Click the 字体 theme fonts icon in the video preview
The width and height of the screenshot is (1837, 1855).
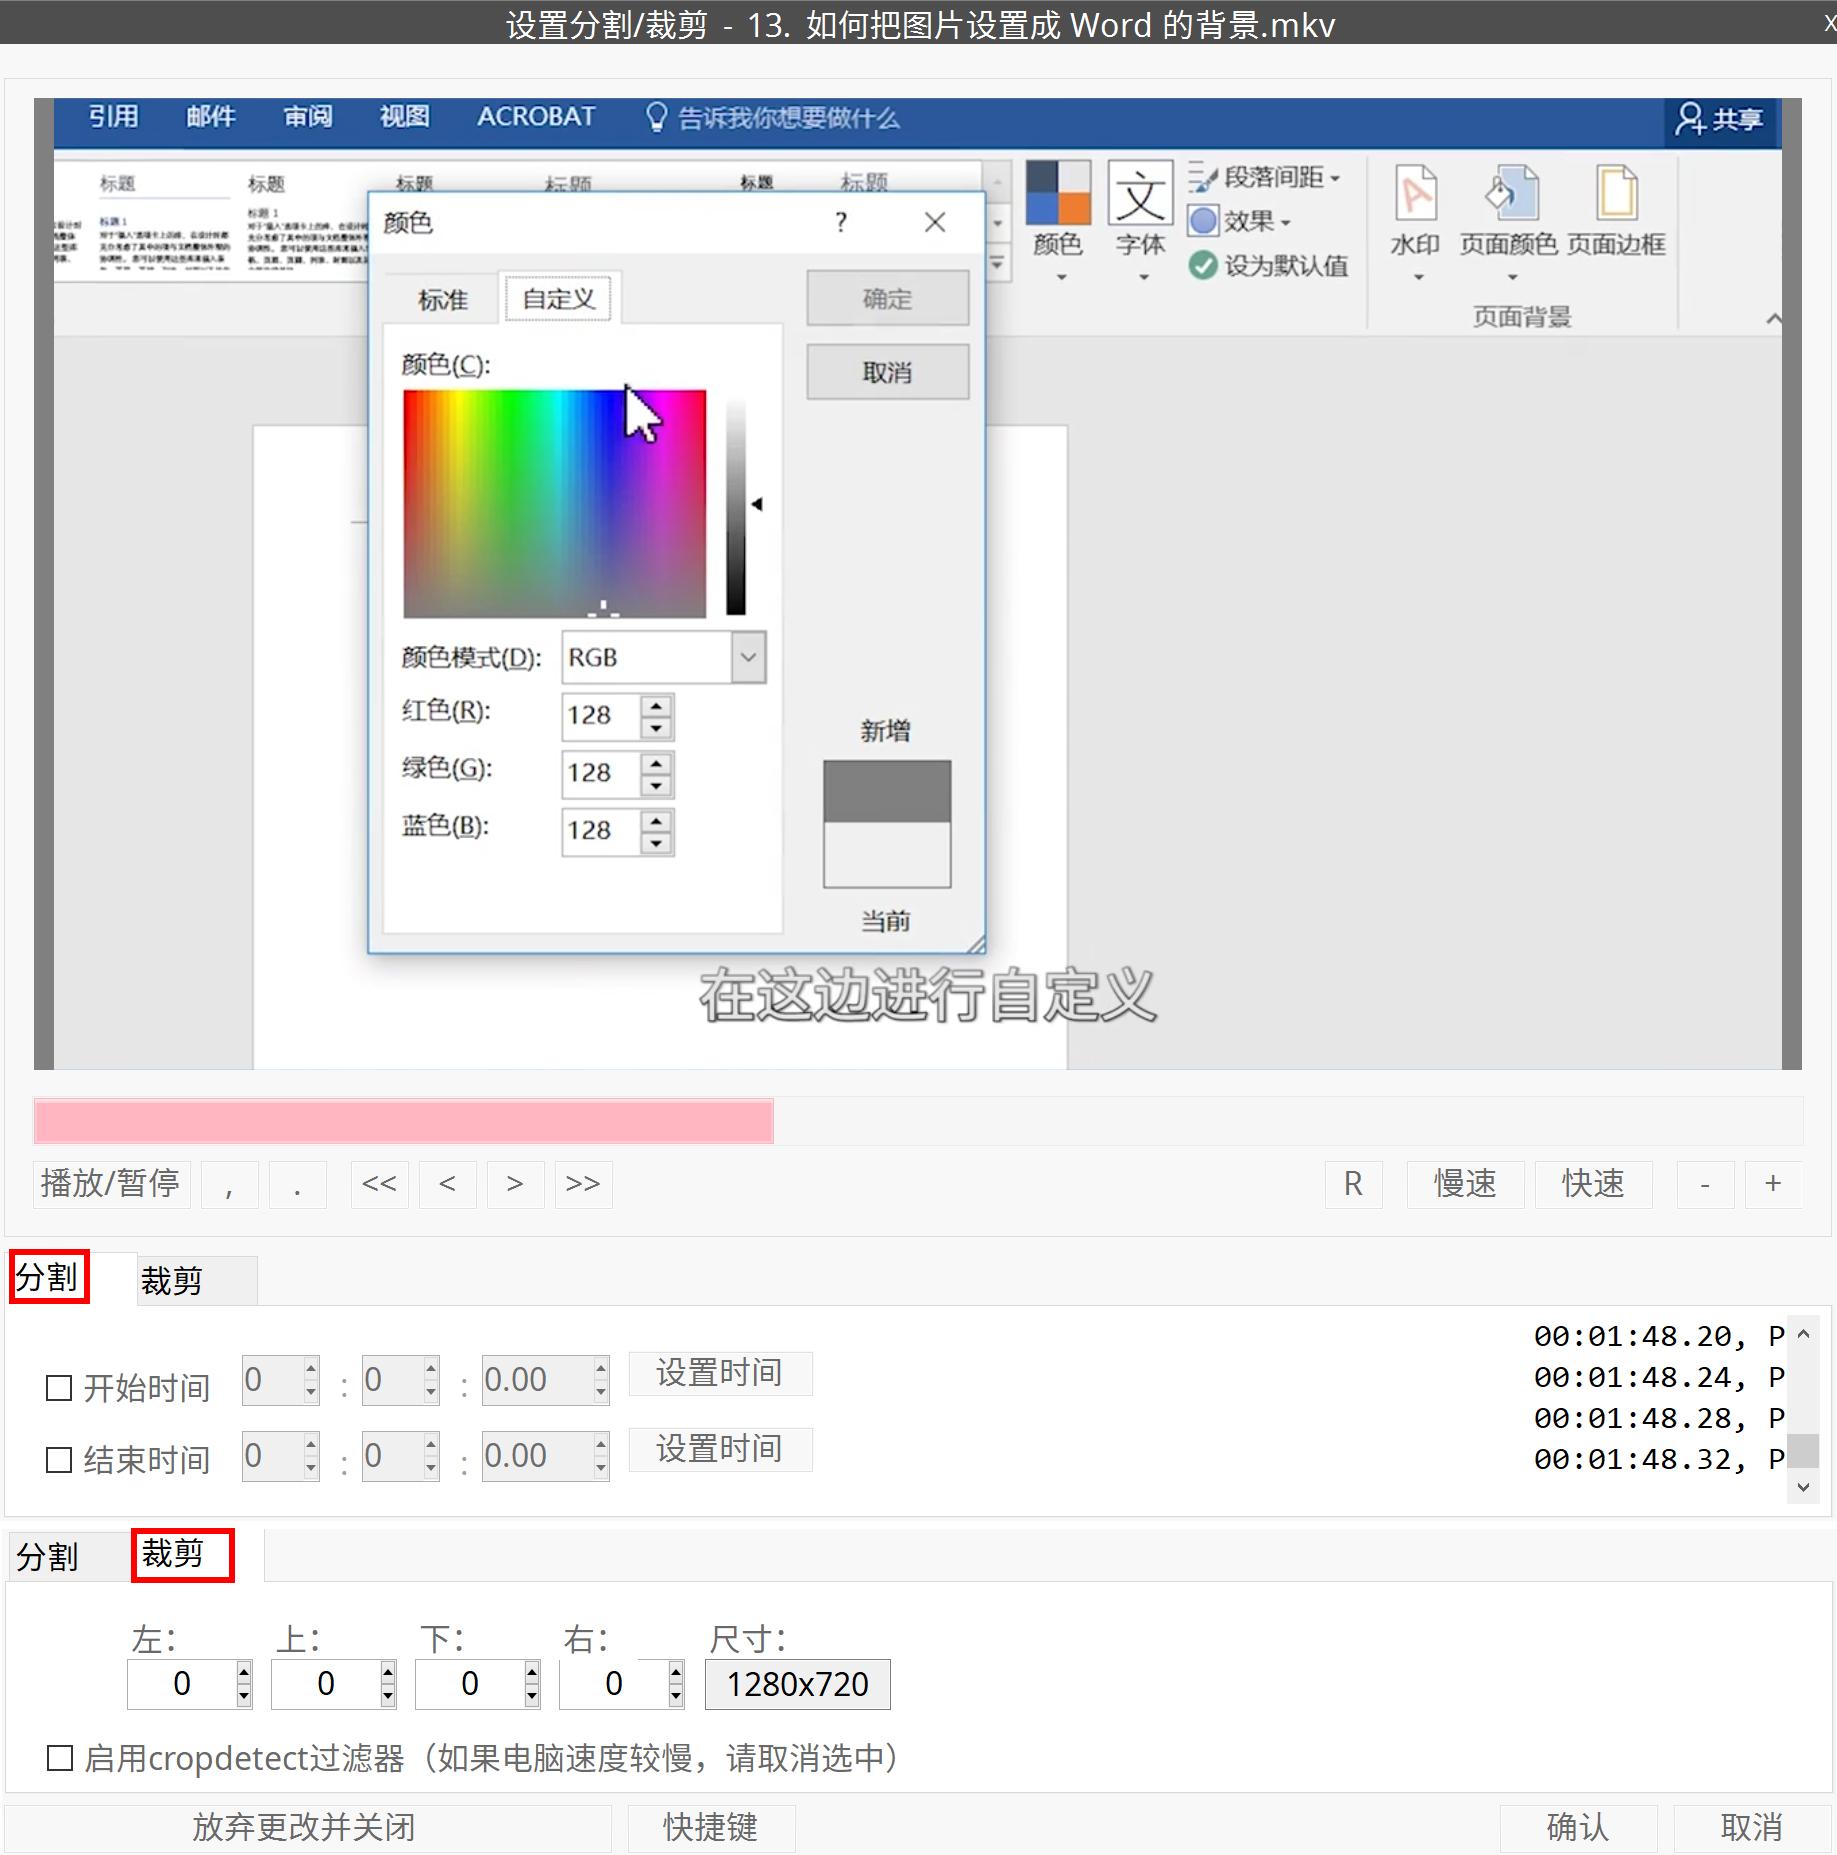point(1140,193)
